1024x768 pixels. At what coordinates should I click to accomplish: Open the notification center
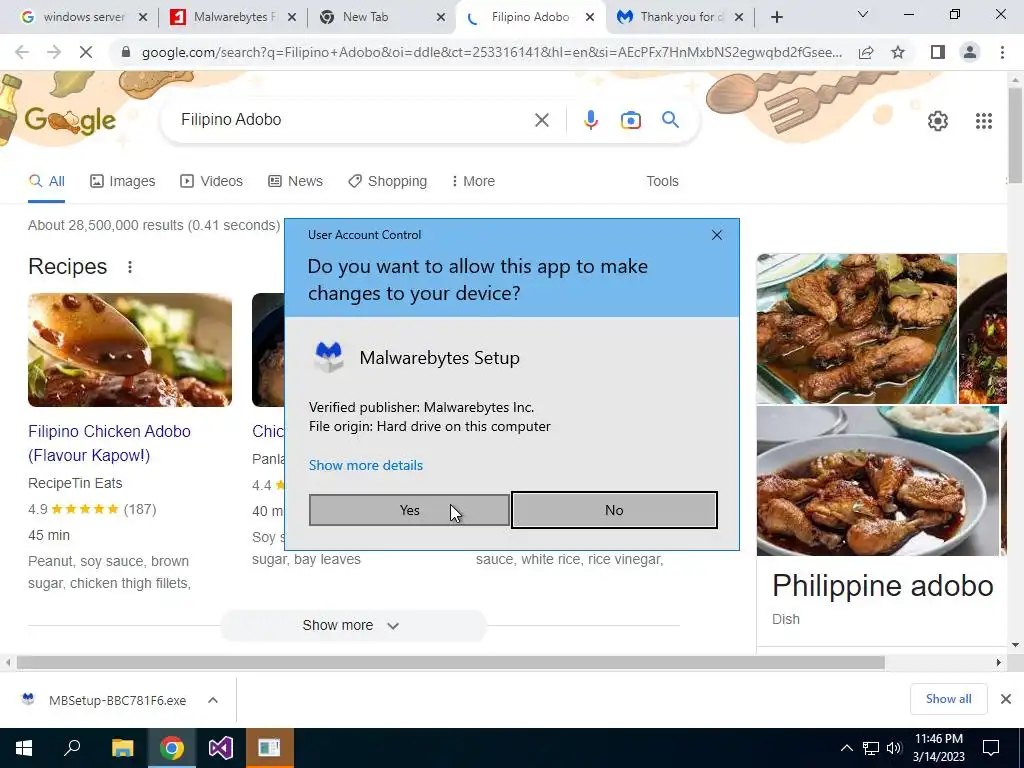991,748
